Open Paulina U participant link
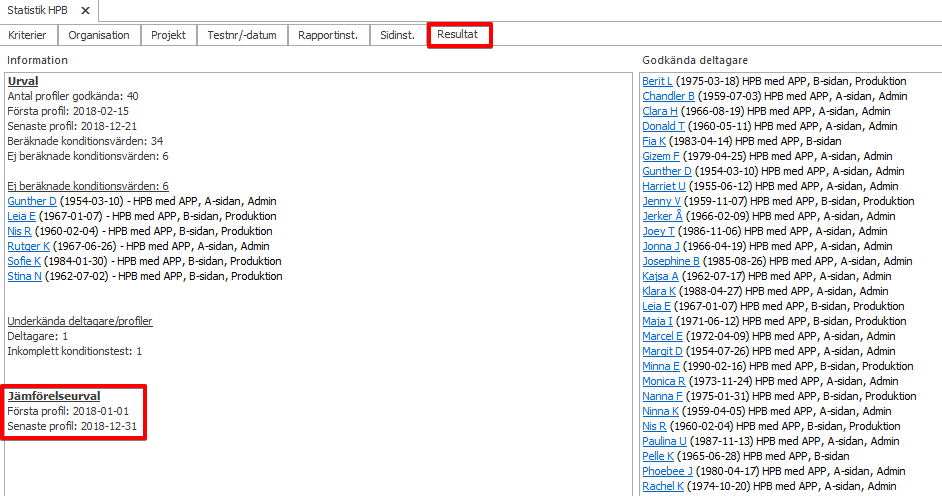Image resolution: width=942 pixels, height=496 pixels. pyautogui.click(x=664, y=441)
